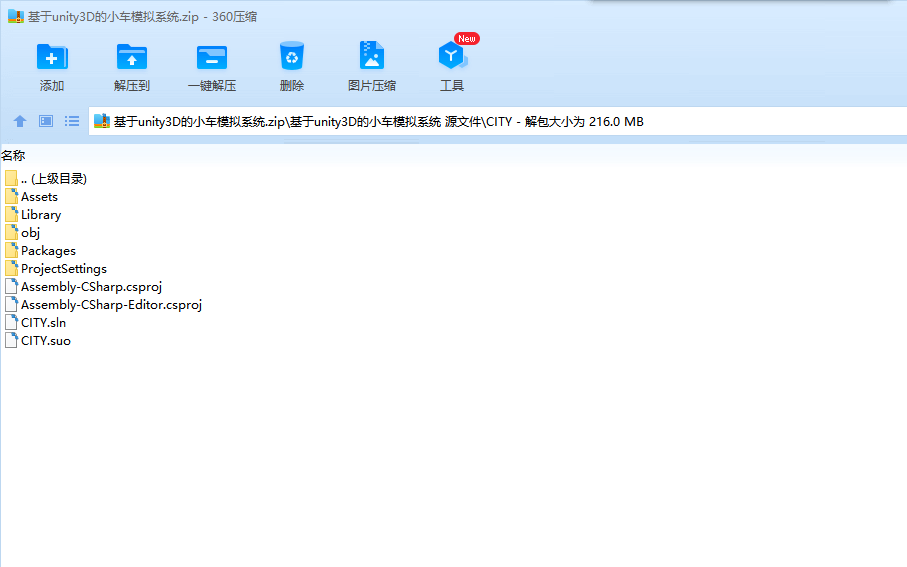The width and height of the screenshot is (907, 567).
Task: Click the 一键解压 (One-click extract) icon
Action: [x=212, y=57]
